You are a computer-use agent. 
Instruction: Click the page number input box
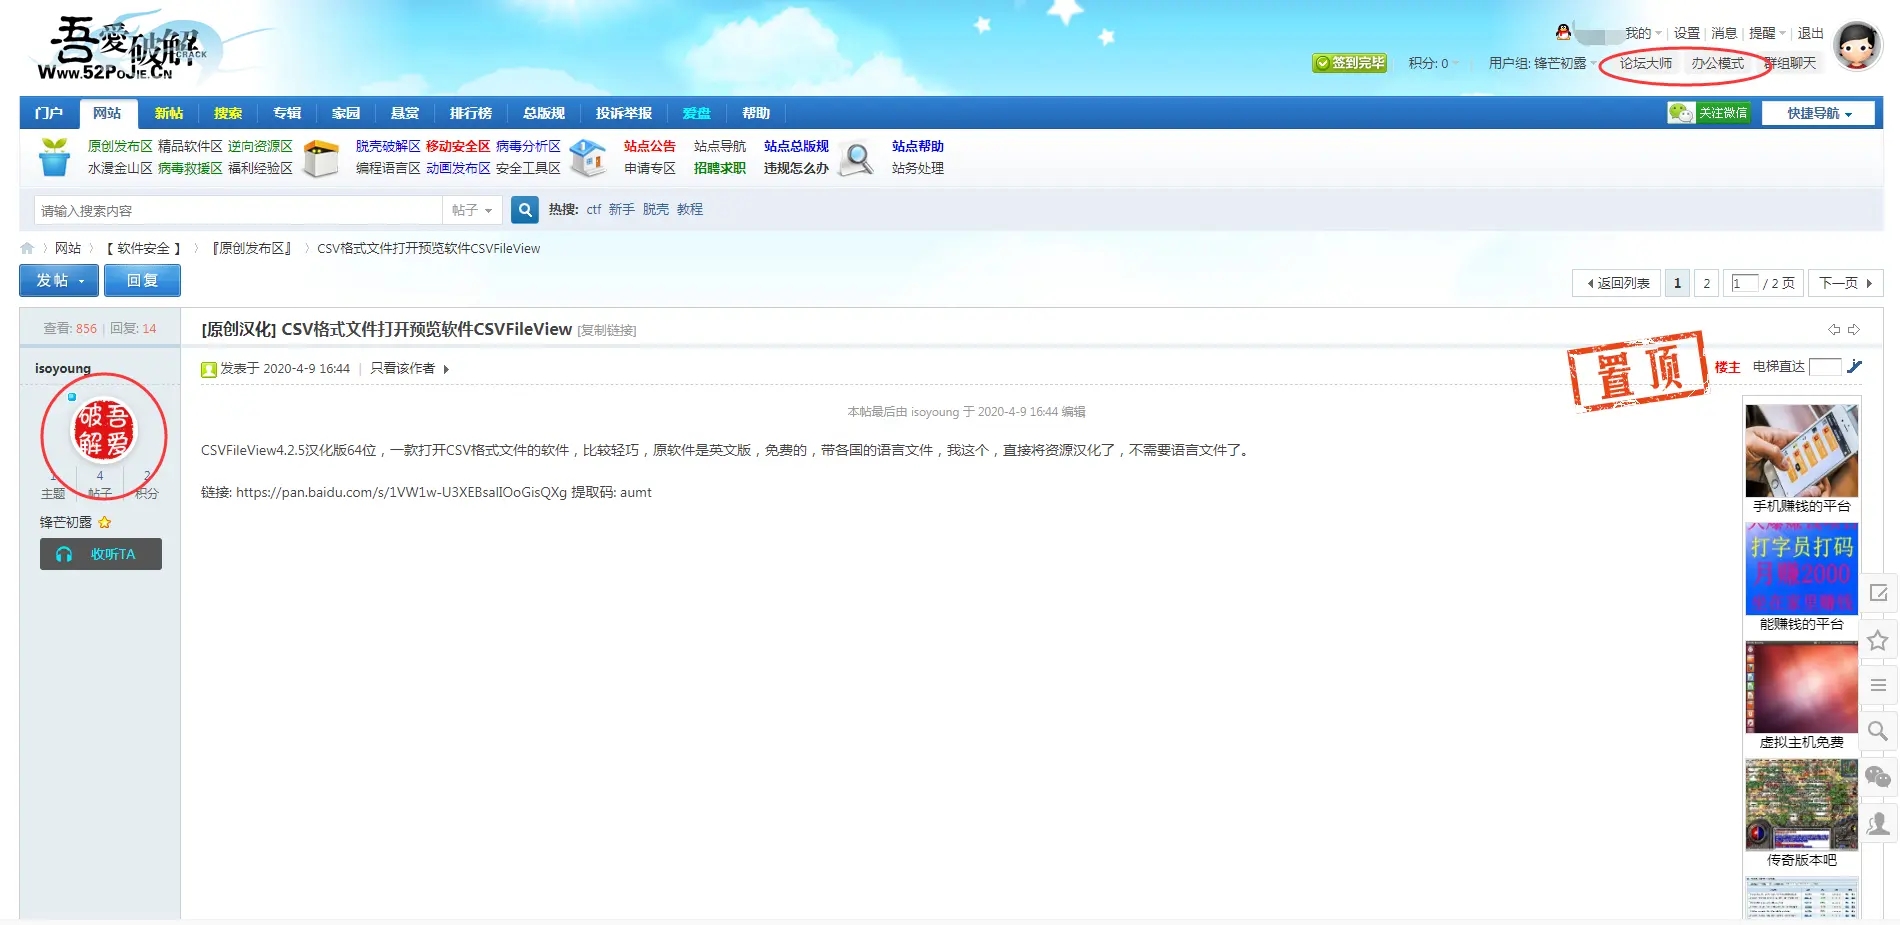point(1744,283)
